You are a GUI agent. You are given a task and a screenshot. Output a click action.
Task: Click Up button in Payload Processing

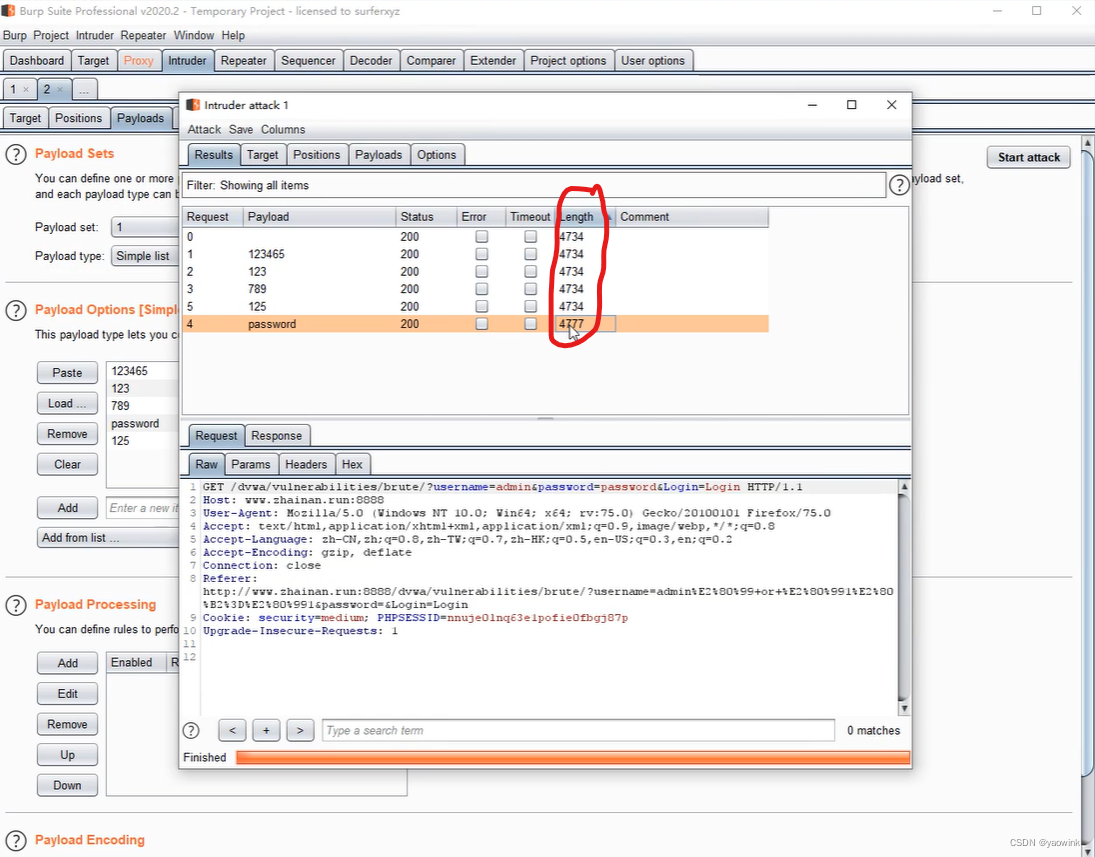pyautogui.click(x=67, y=755)
